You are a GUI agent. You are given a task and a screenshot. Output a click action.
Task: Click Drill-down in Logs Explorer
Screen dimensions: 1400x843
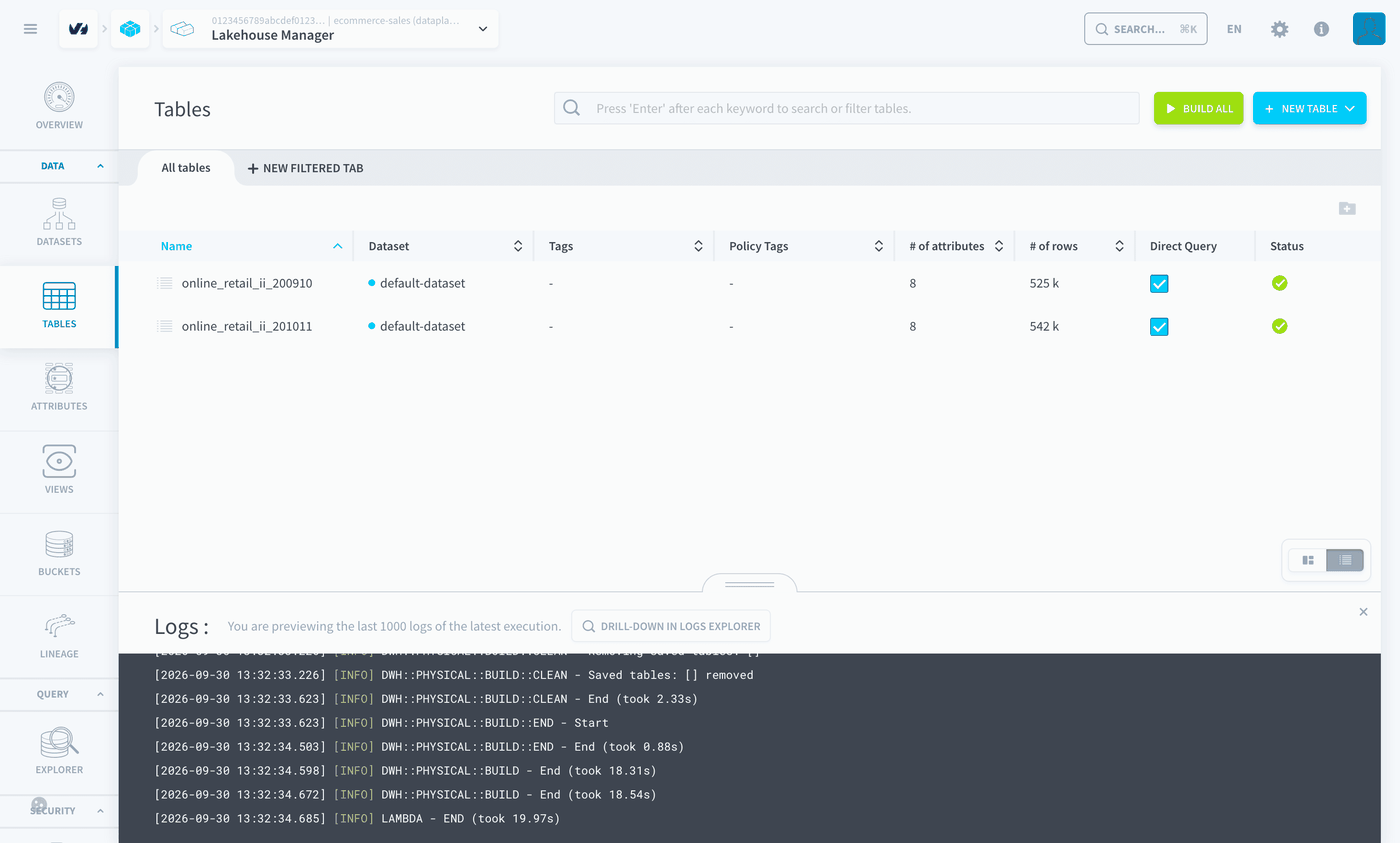click(671, 626)
